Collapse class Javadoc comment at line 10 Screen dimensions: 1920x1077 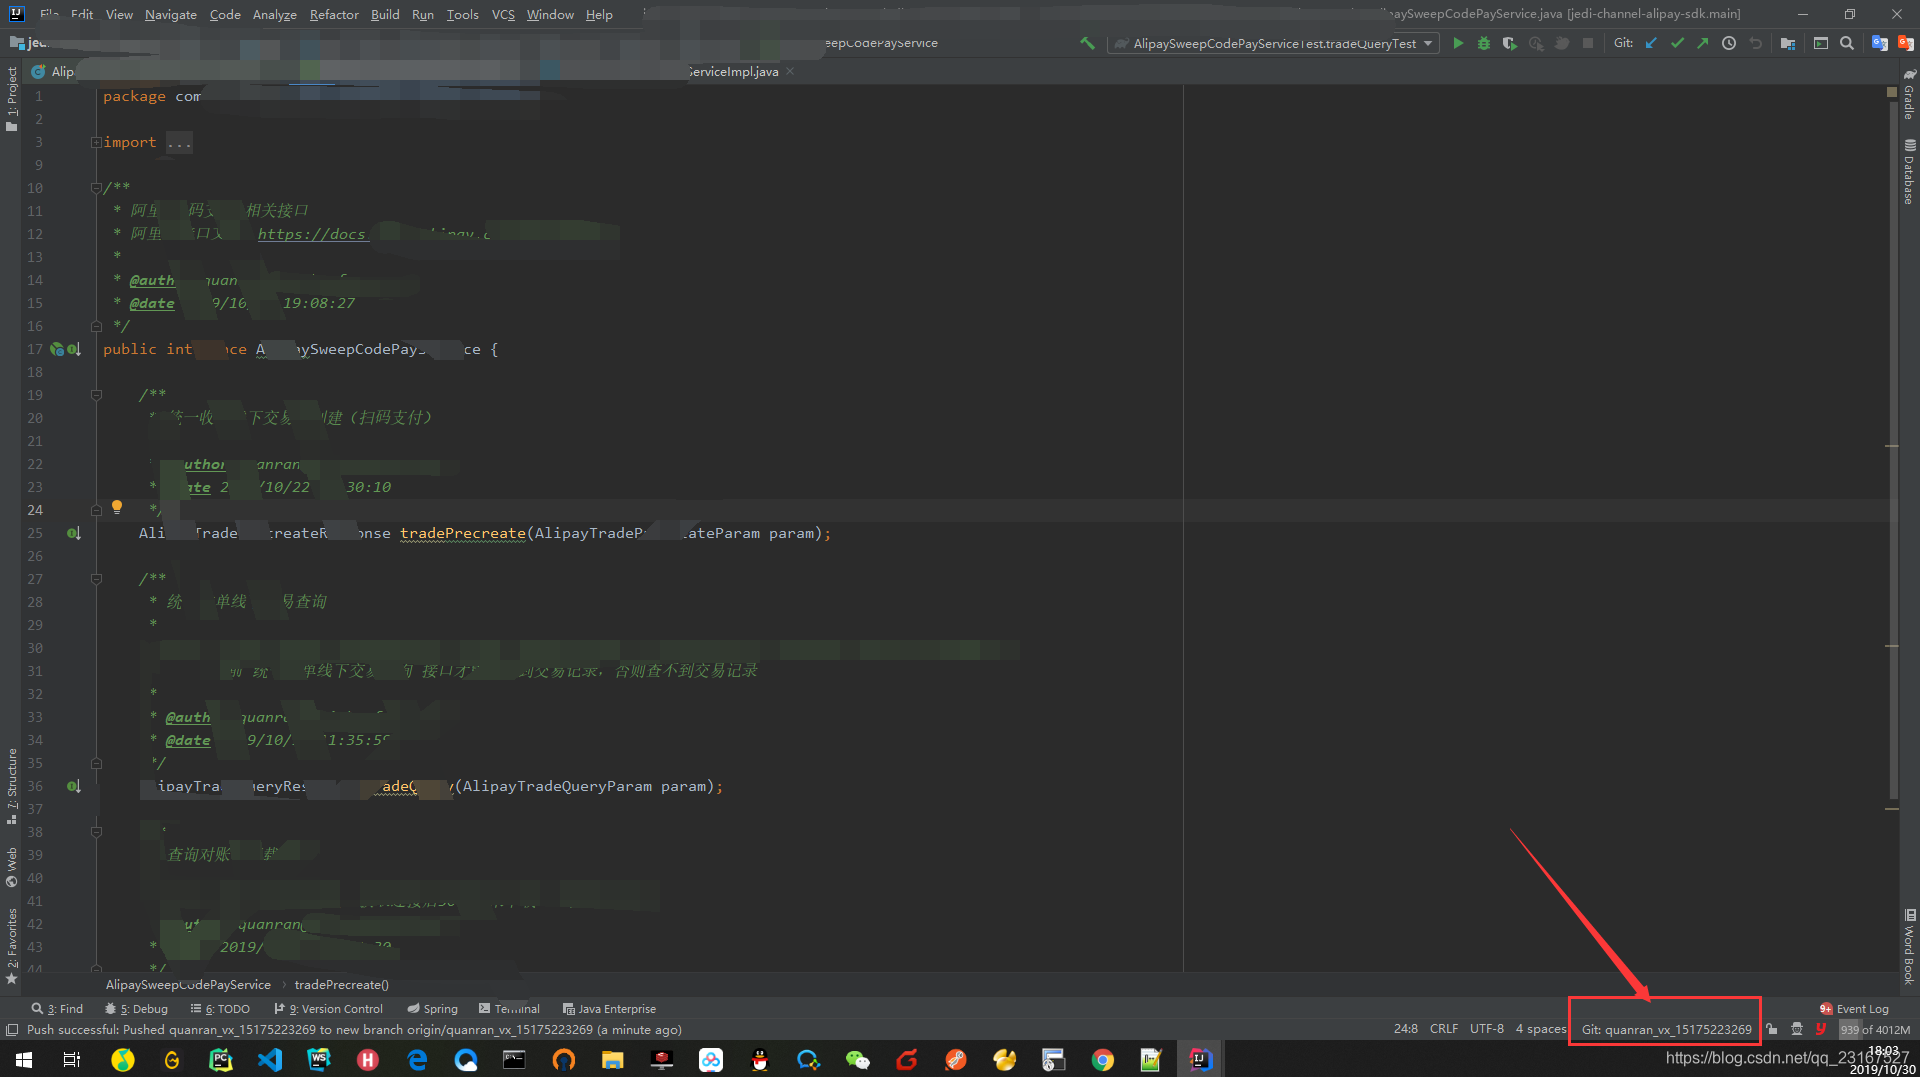coord(96,187)
